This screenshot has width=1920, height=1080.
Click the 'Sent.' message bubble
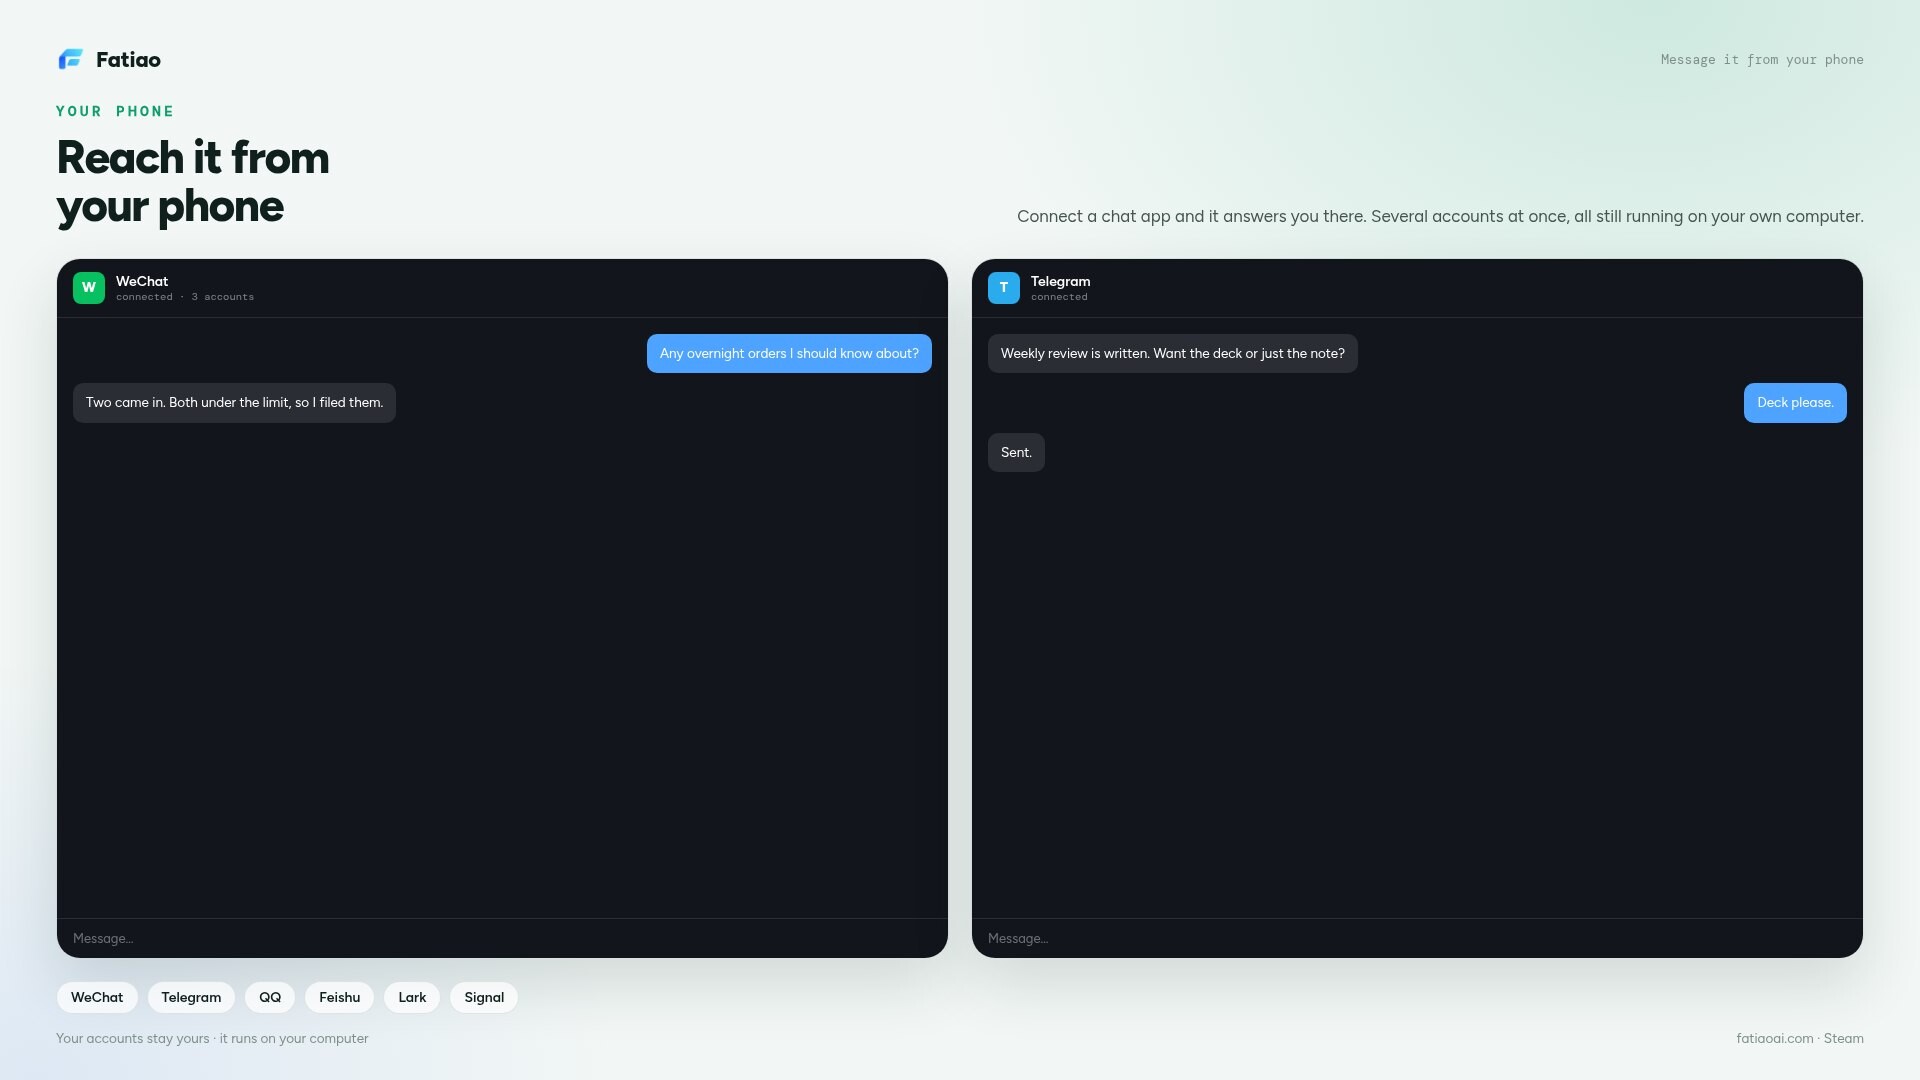pyautogui.click(x=1016, y=452)
